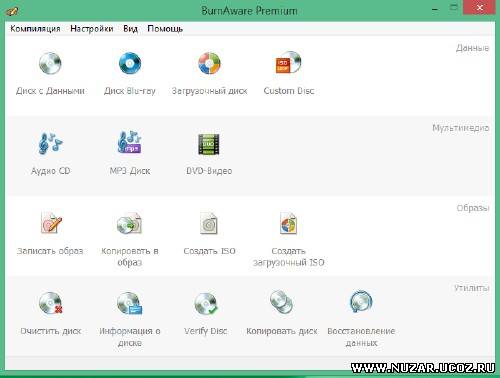Select the MP3 Диск icon
This screenshot has width=500, height=378.
(x=130, y=142)
